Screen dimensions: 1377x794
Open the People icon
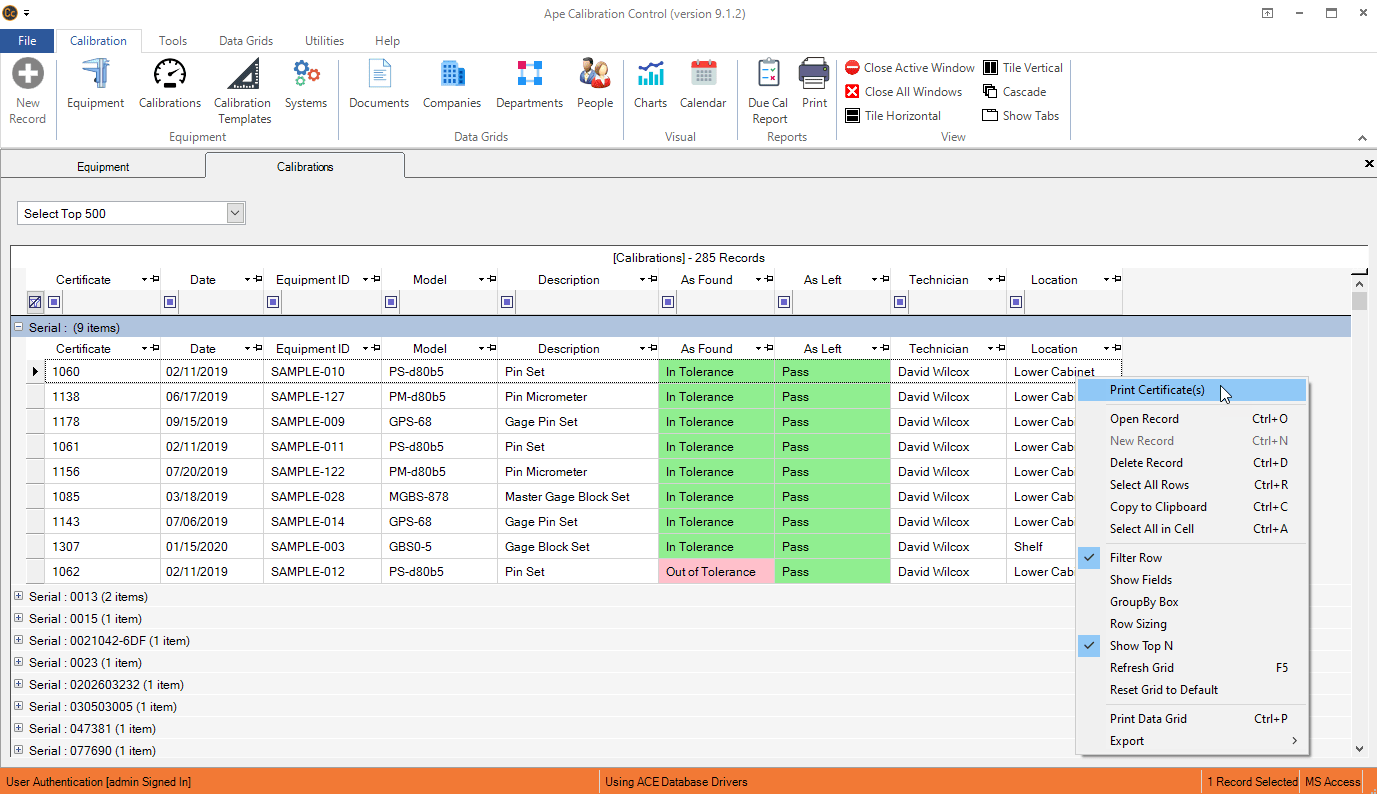(x=595, y=75)
